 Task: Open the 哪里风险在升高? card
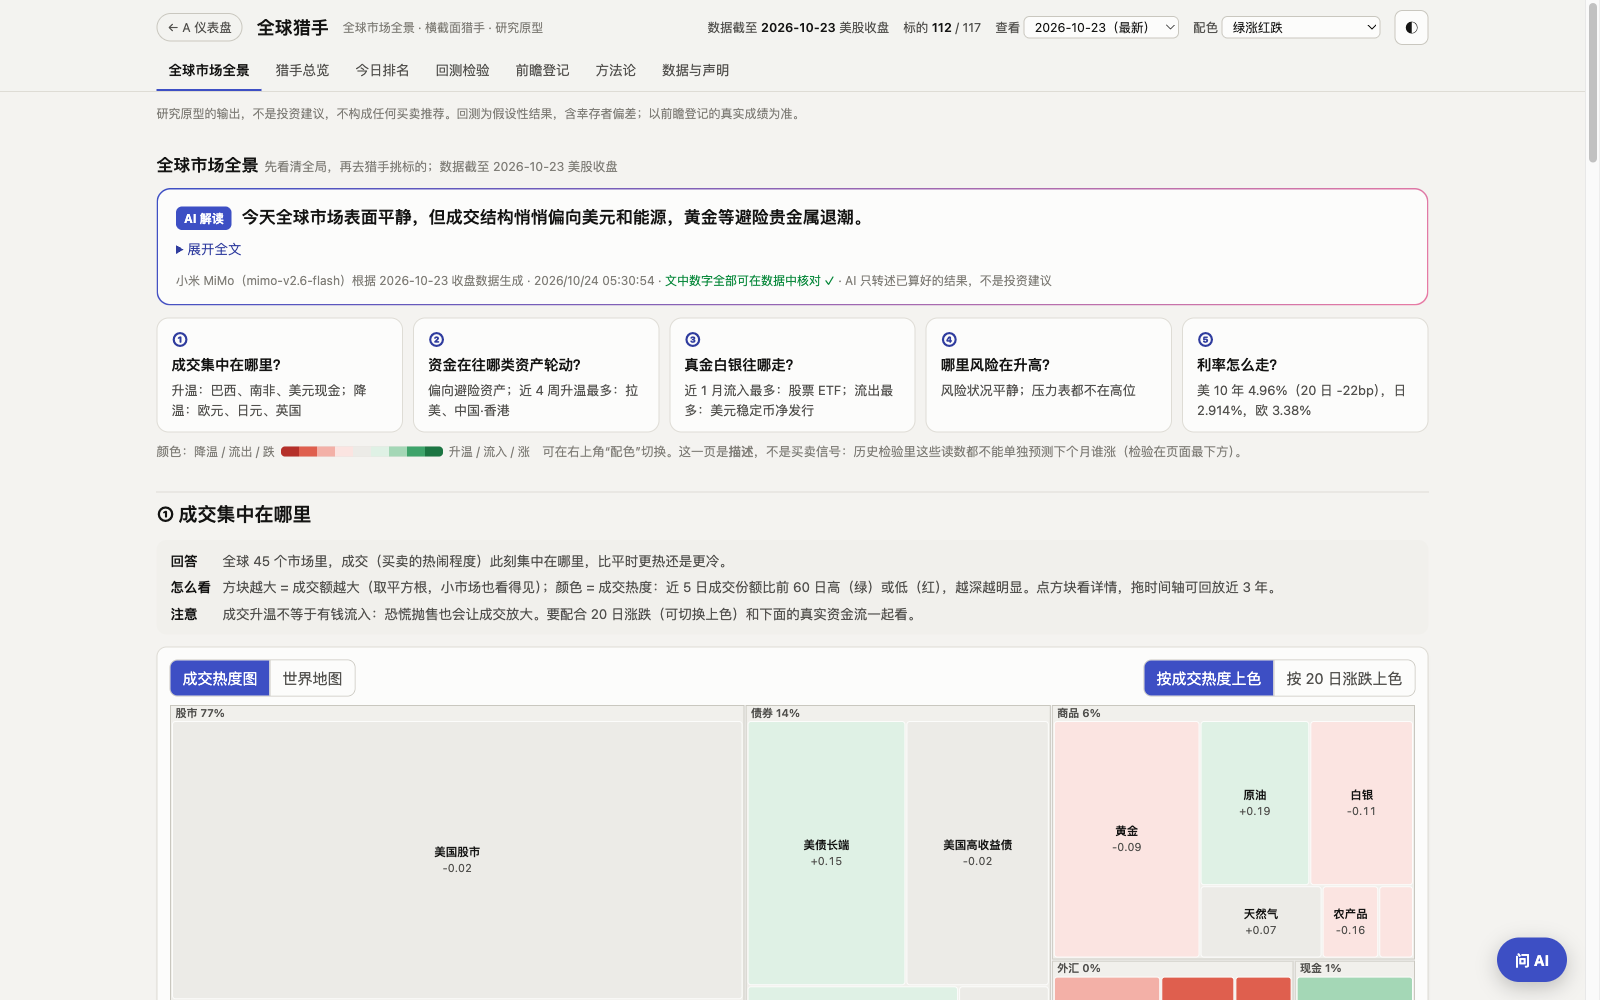click(x=1048, y=375)
